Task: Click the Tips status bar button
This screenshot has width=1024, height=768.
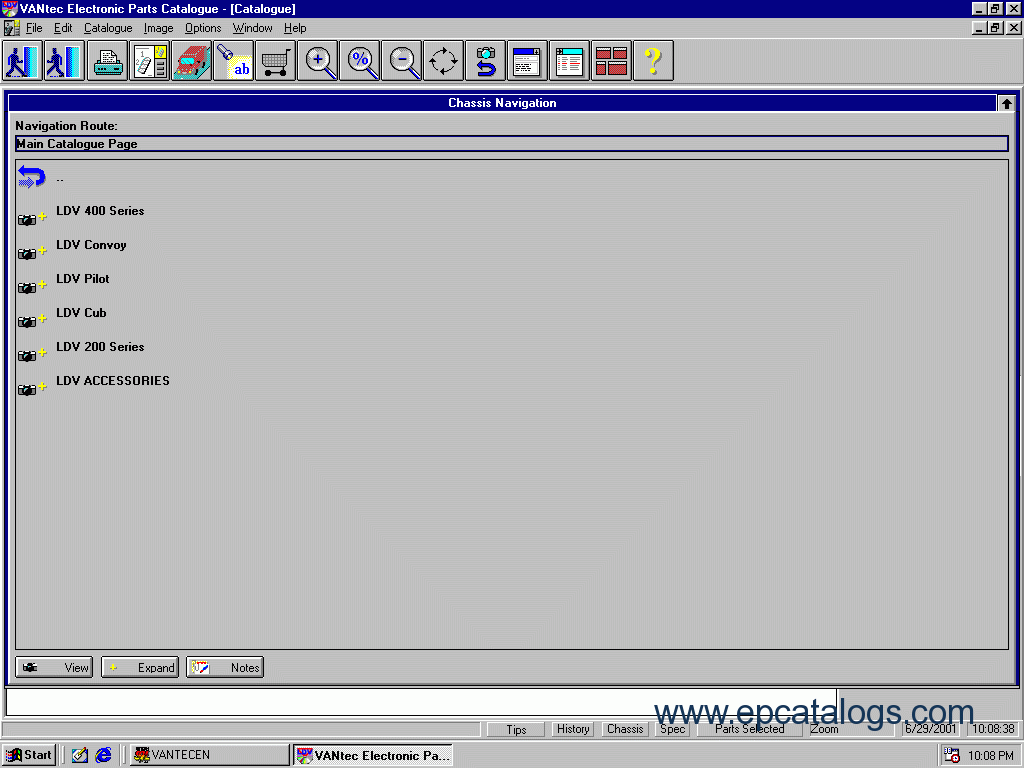Action: [516, 729]
